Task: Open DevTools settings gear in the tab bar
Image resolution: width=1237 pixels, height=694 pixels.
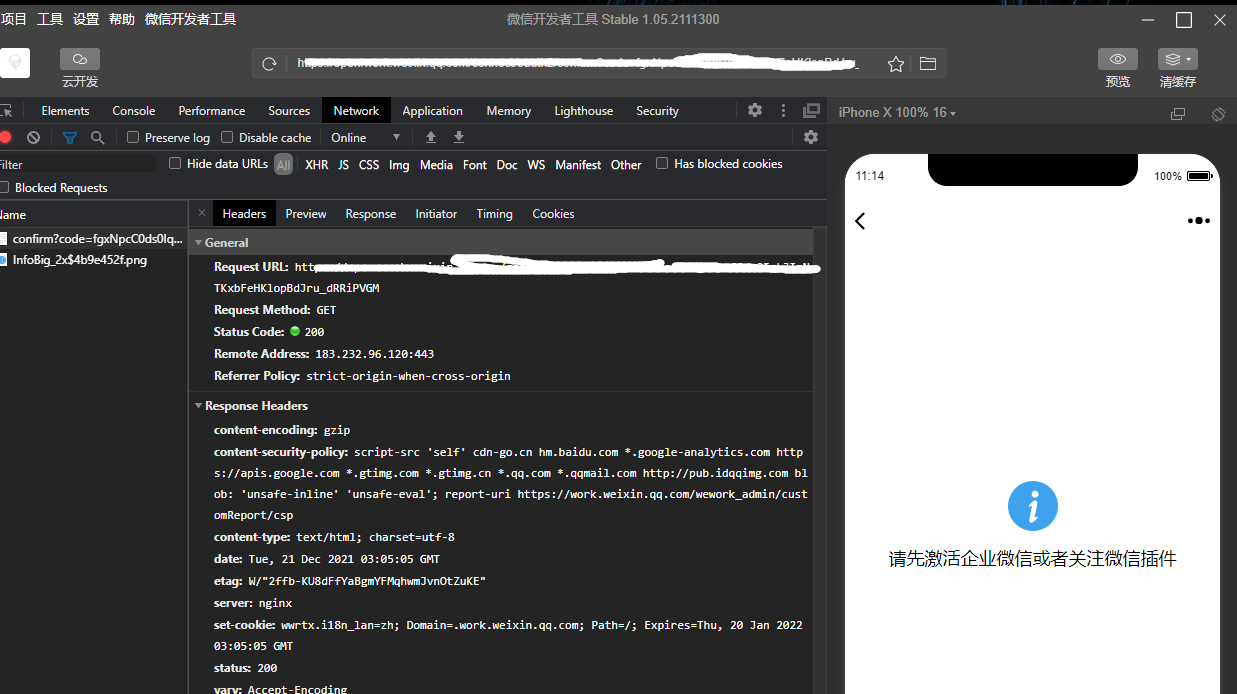Action: (755, 110)
